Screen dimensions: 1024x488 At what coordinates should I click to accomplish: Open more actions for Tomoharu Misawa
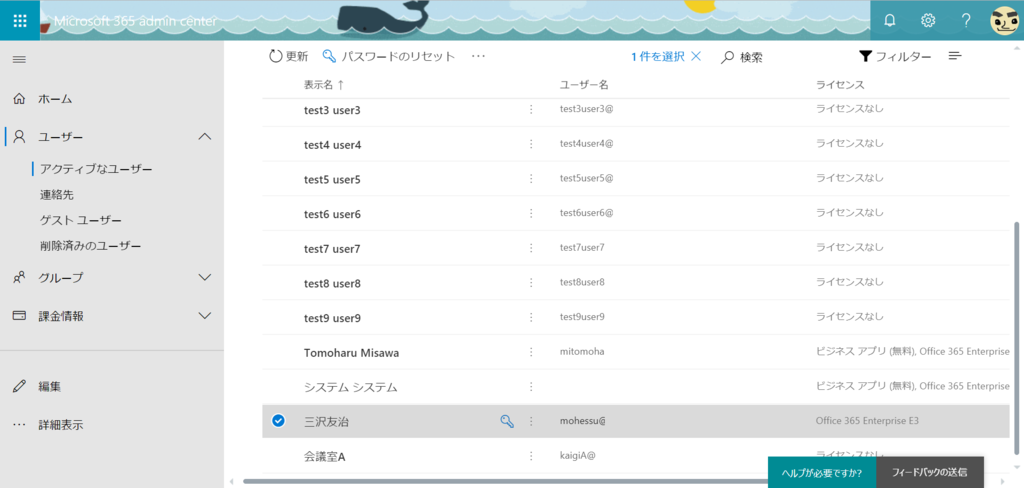tap(531, 351)
